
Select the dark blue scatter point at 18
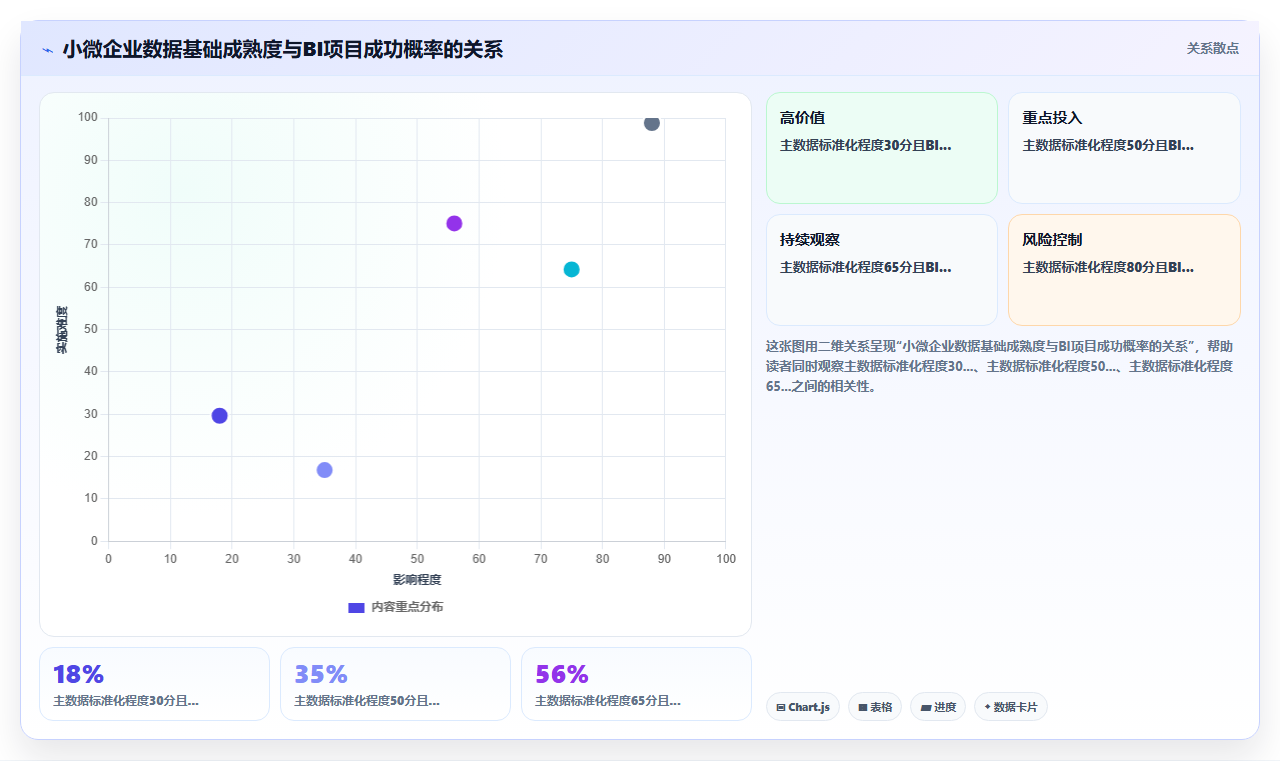[220, 416]
